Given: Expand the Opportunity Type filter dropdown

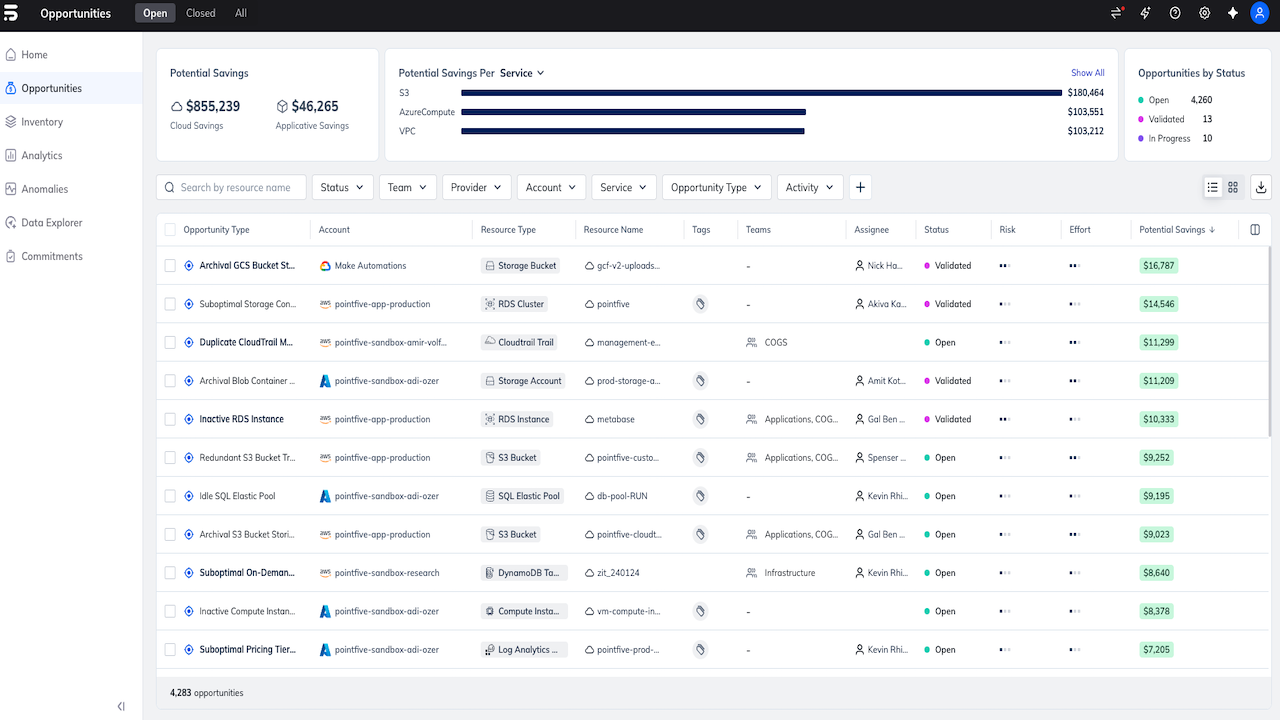Looking at the screenshot, I should [716, 187].
